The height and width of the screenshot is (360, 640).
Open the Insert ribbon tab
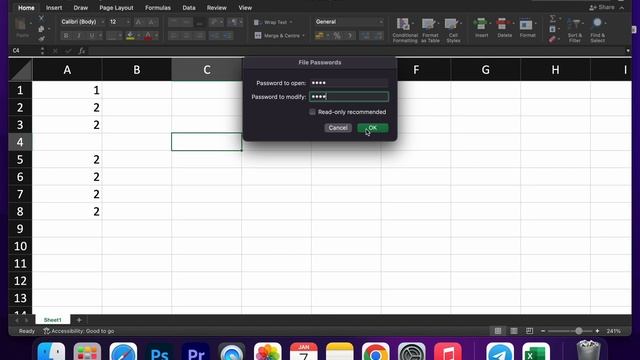[x=54, y=8]
